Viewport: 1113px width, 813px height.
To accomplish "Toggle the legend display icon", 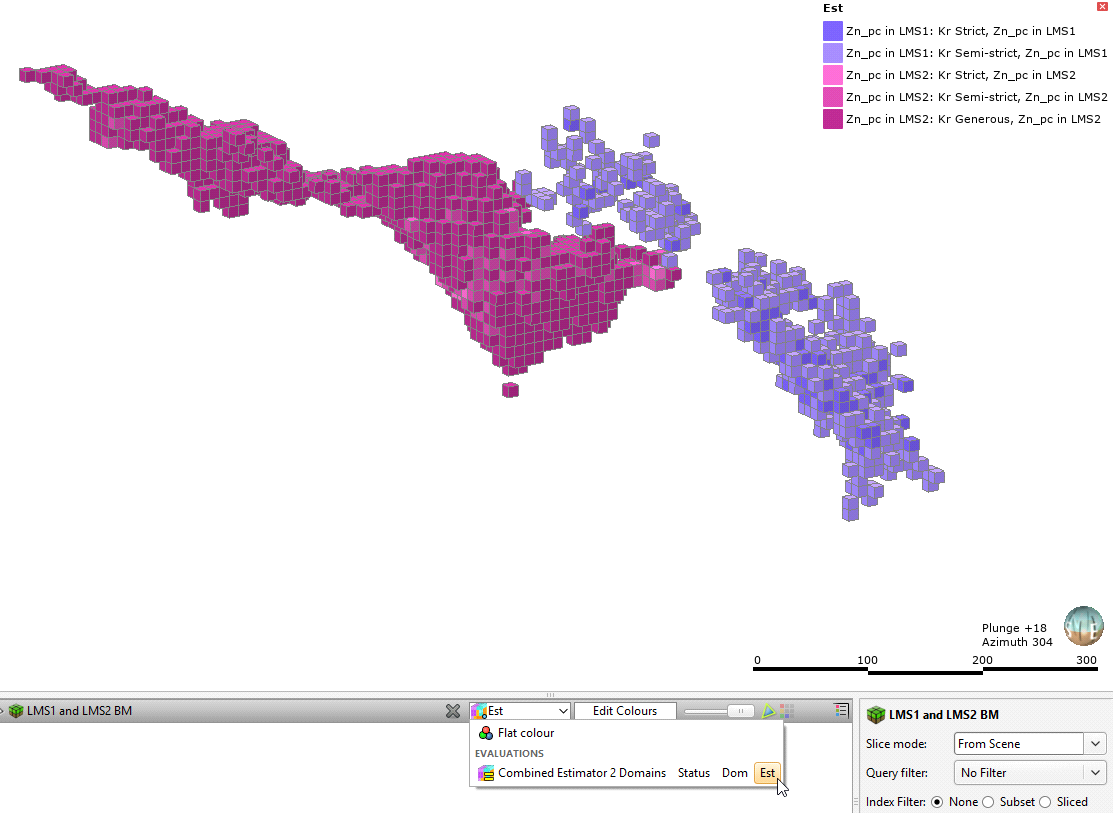I will pyautogui.click(x=841, y=710).
